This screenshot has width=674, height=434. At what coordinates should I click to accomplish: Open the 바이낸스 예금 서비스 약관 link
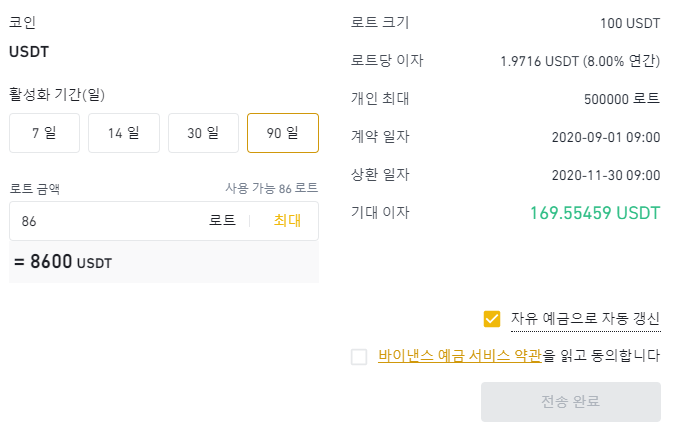pos(460,356)
